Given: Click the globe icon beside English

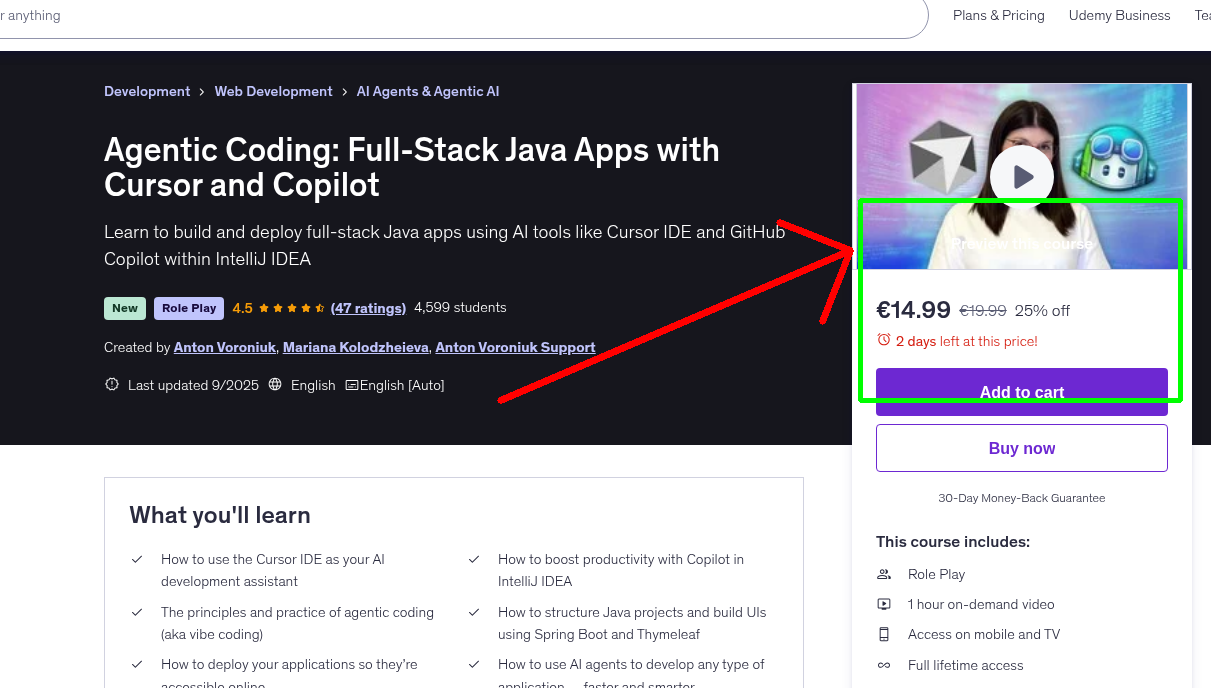Looking at the screenshot, I should click(x=274, y=384).
